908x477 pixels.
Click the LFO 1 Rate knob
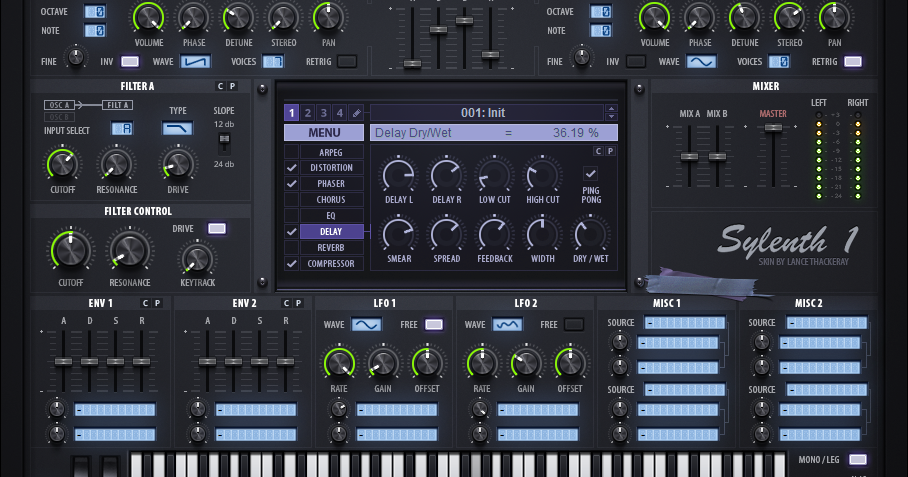[339, 364]
